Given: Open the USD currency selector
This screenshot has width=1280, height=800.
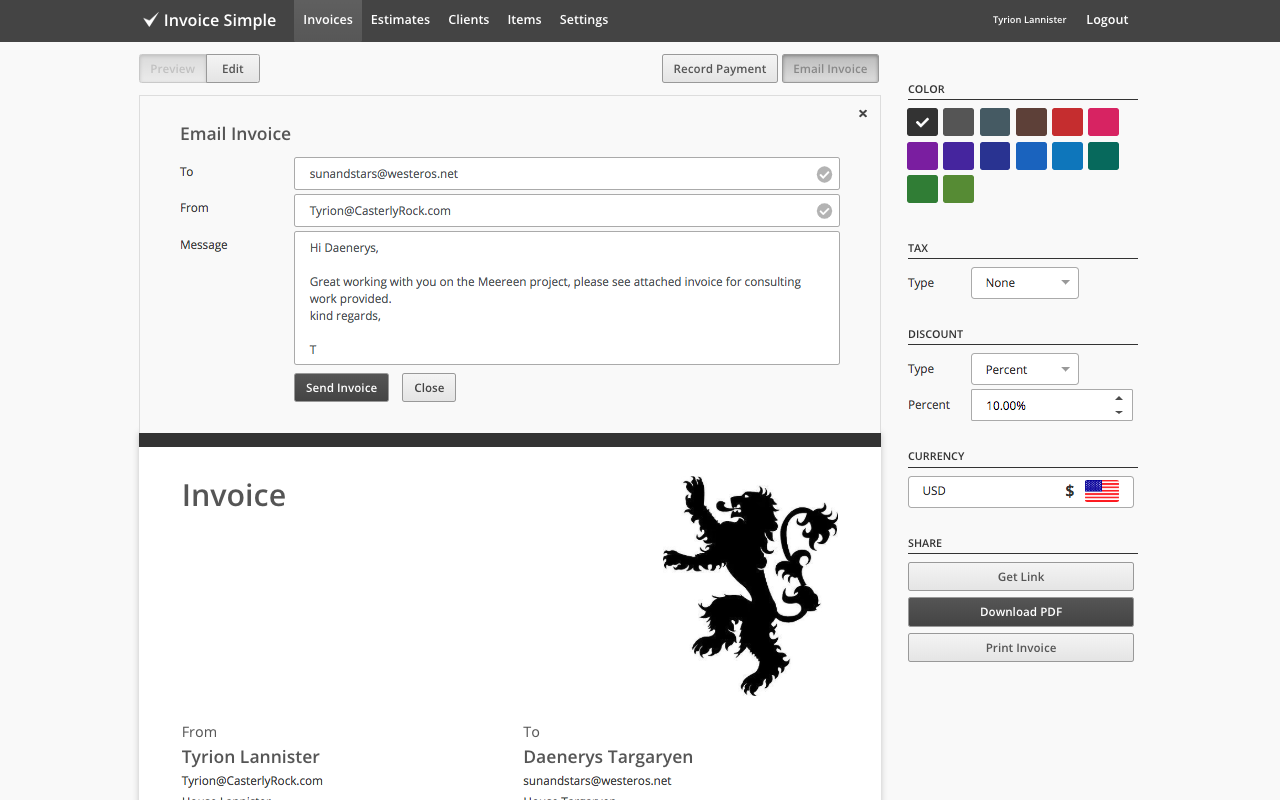Looking at the screenshot, I should tap(1021, 492).
